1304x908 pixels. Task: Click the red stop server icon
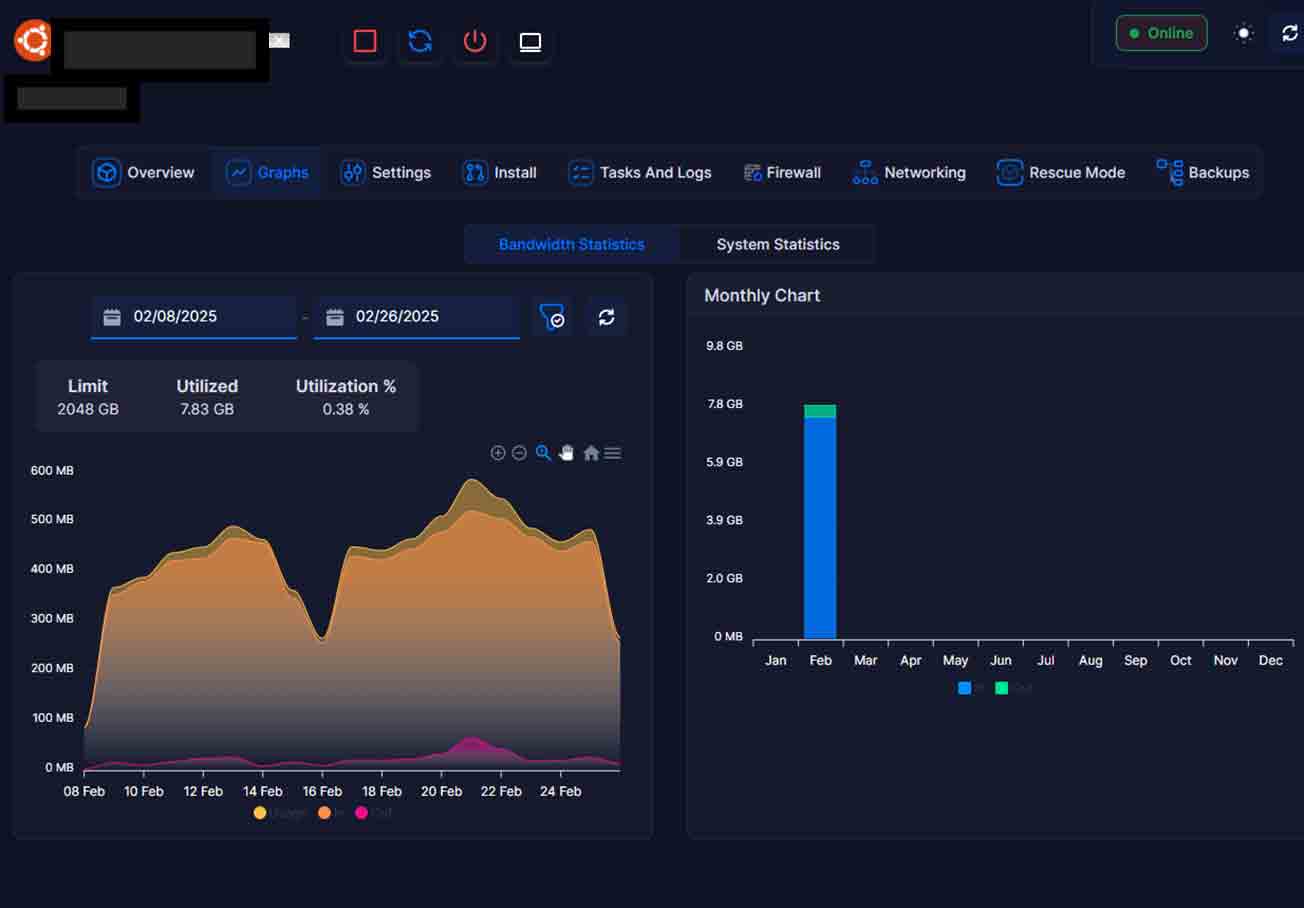coord(365,41)
